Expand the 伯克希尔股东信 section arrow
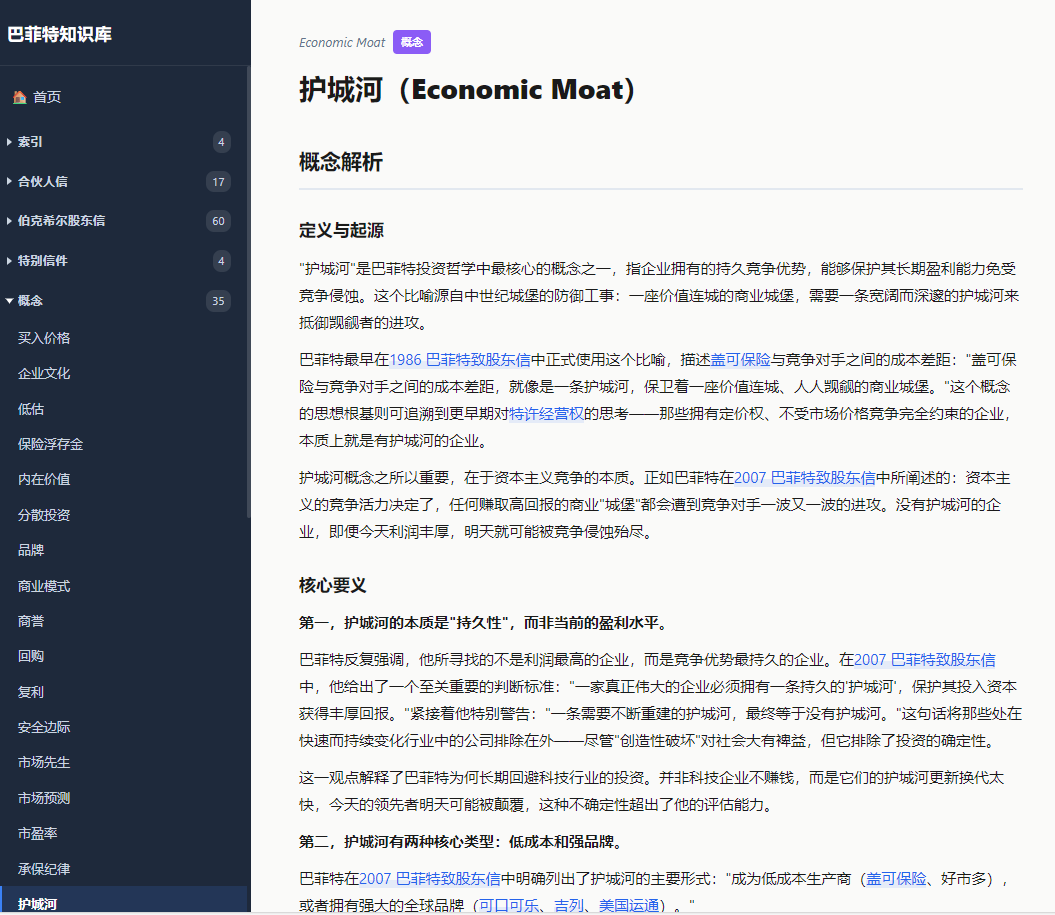Image resolution: width=1055 pixels, height=915 pixels. click(9, 221)
